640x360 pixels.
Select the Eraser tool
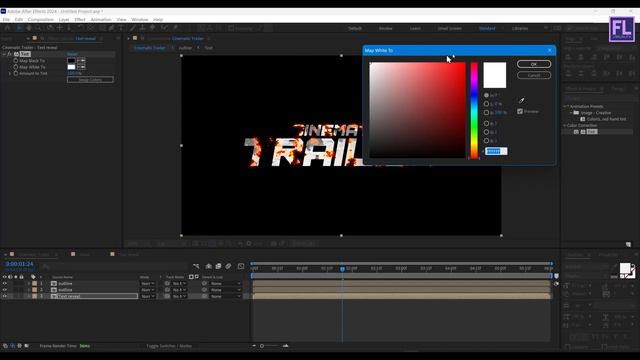tap(153, 28)
